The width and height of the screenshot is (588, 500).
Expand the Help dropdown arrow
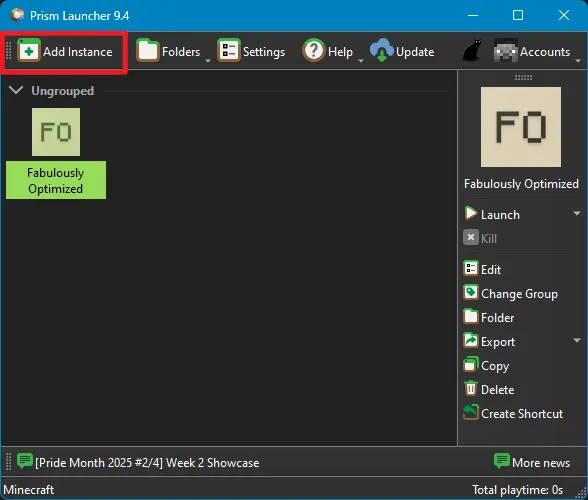361,60
